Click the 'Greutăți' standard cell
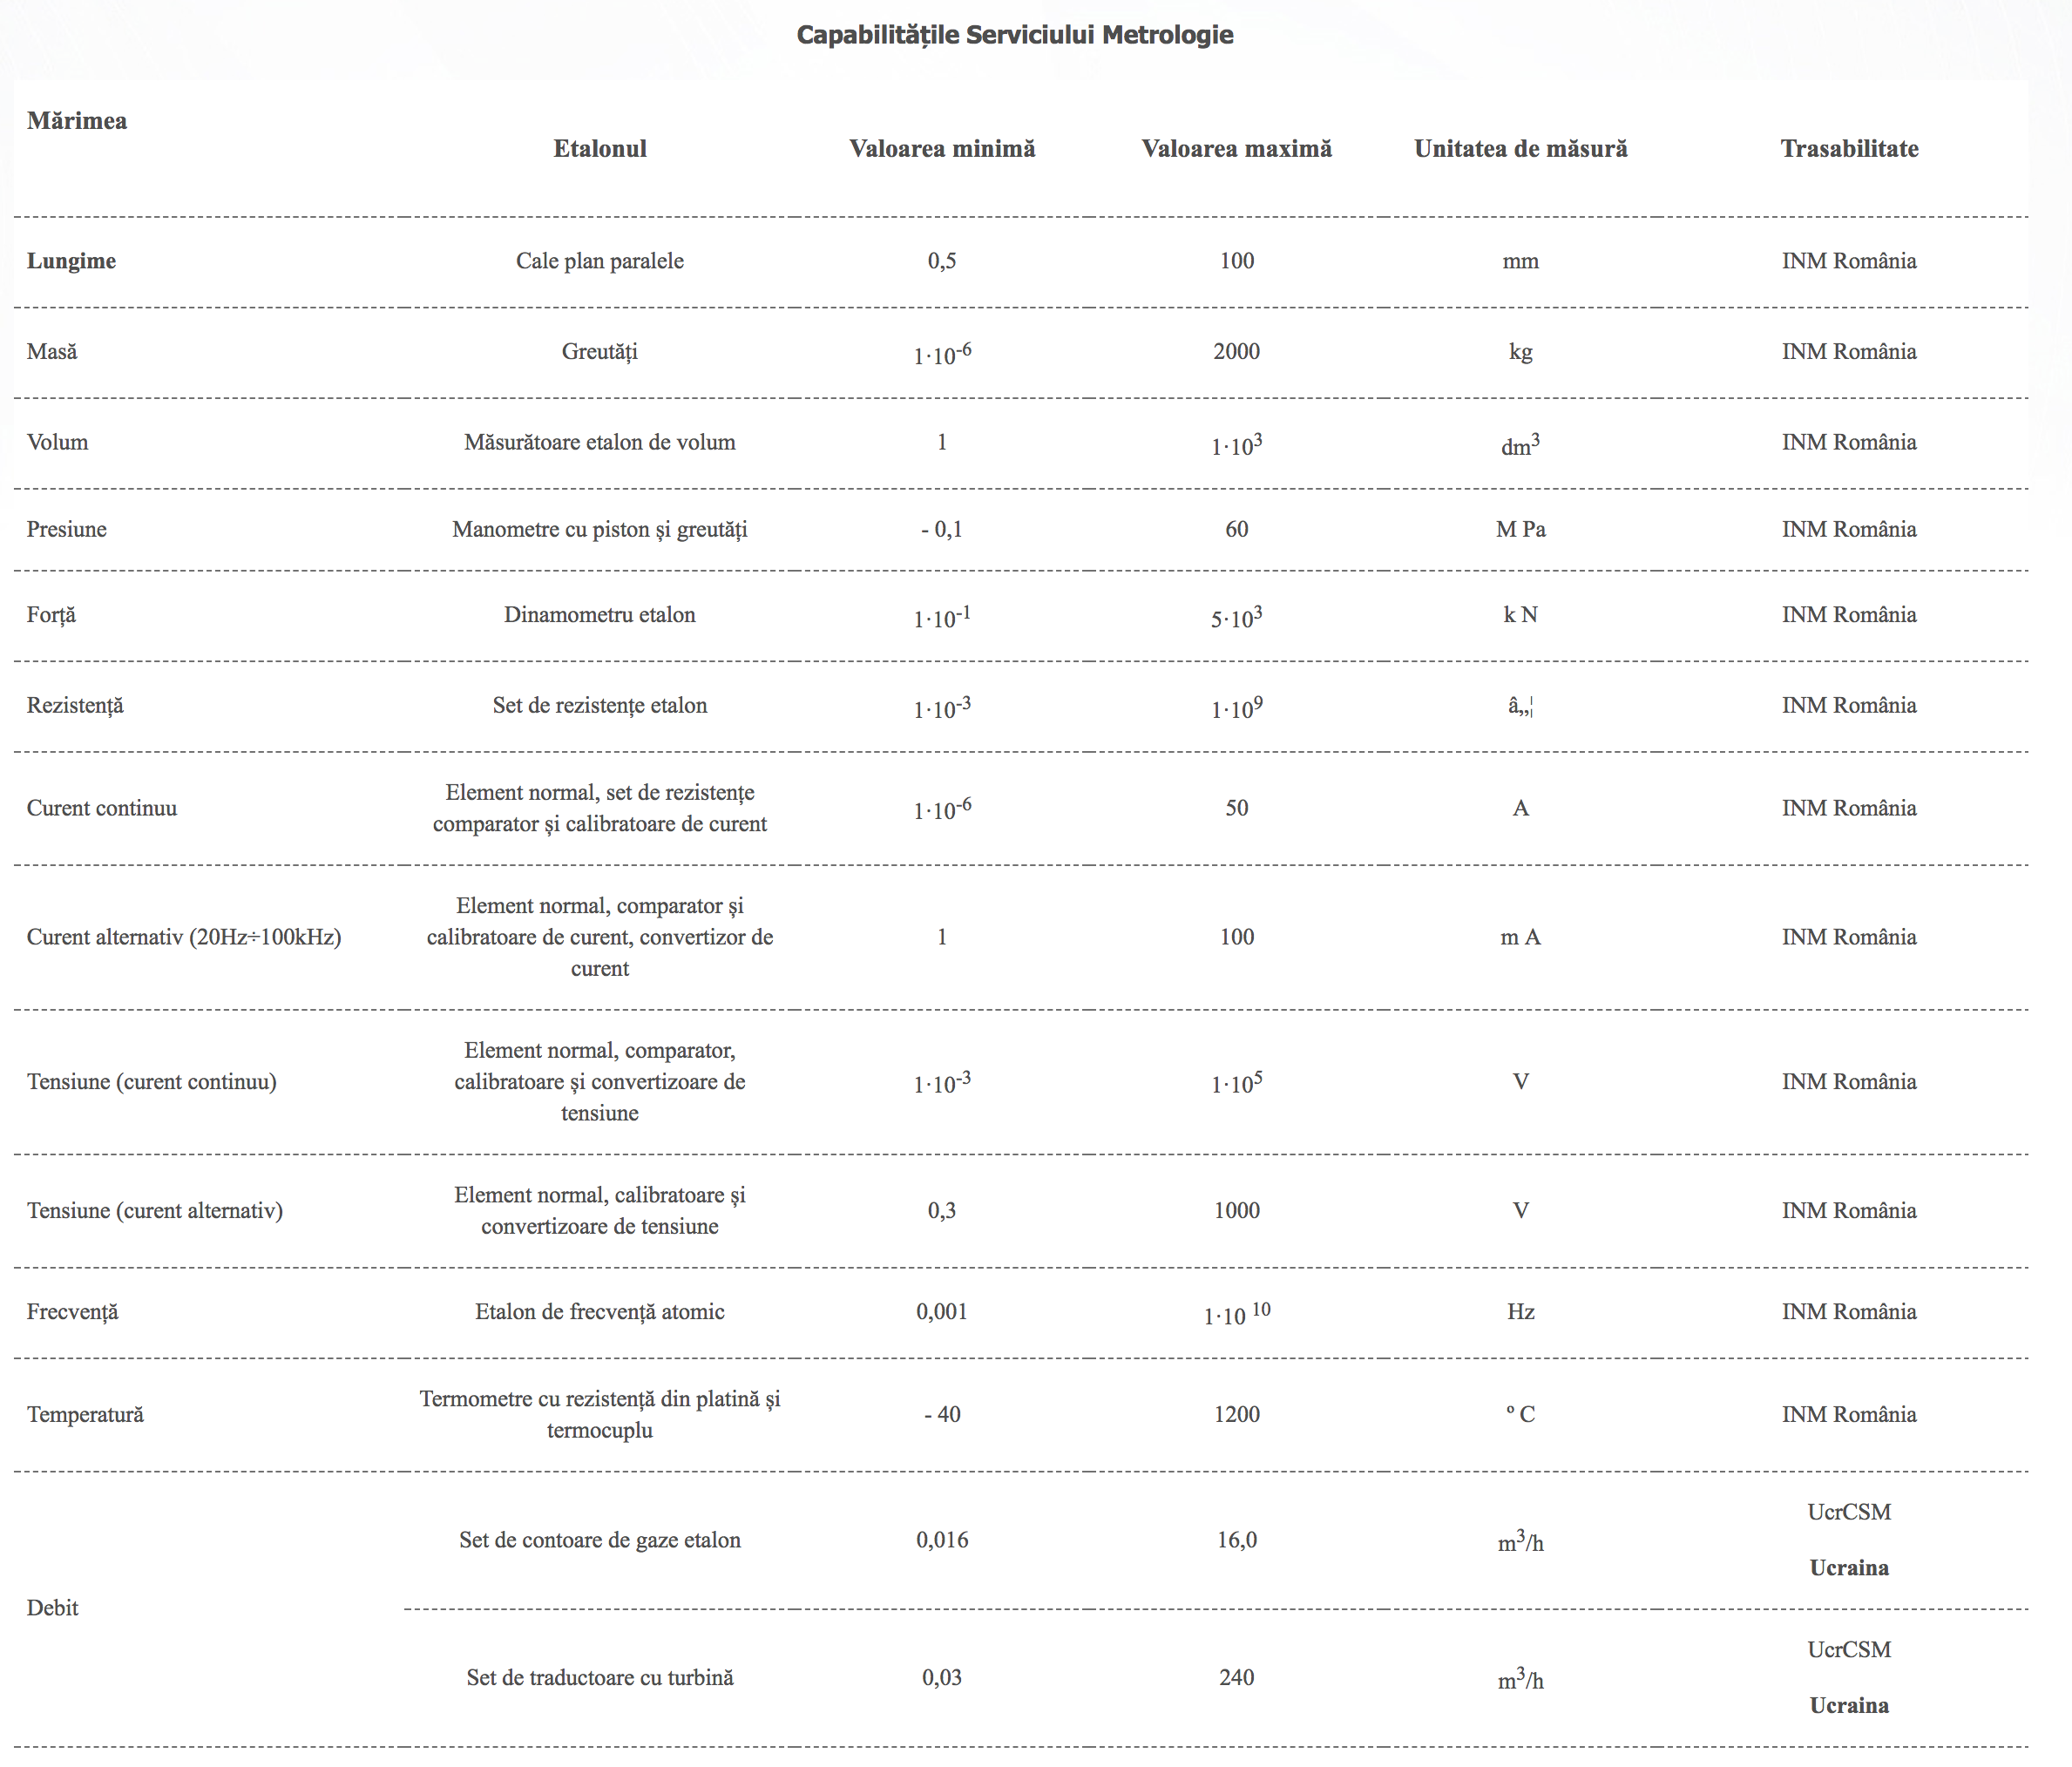Viewport: 2072px width, 1767px height. [600, 352]
